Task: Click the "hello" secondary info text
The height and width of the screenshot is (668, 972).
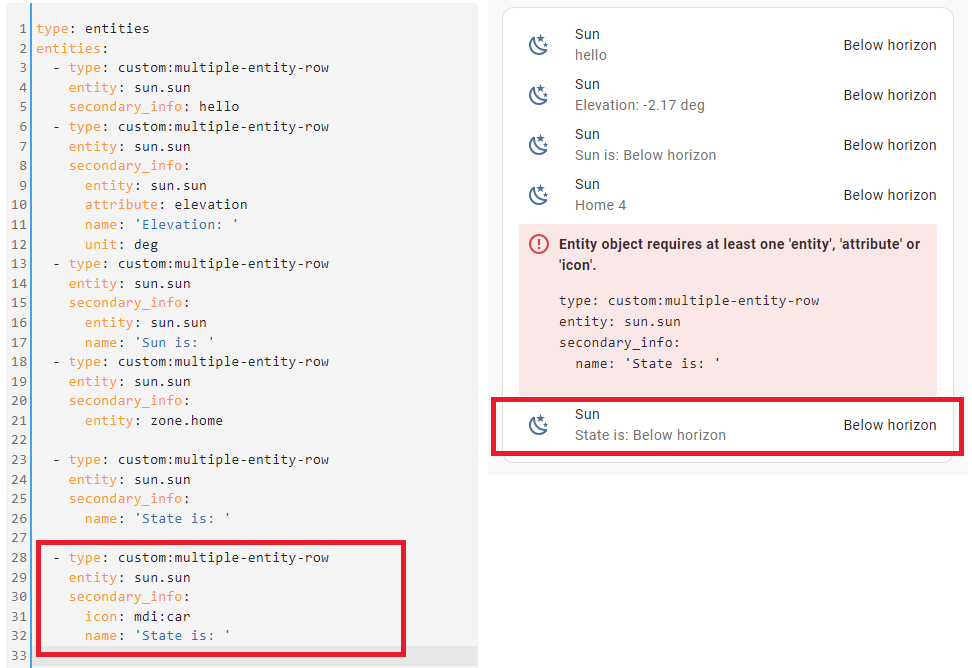Action: coord(590,55)
